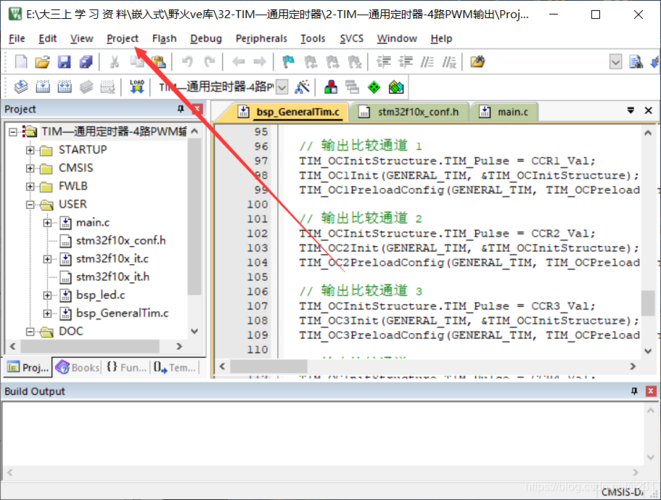Expand the FWLB group
This screenshot has width=661, height=500.
30,186
